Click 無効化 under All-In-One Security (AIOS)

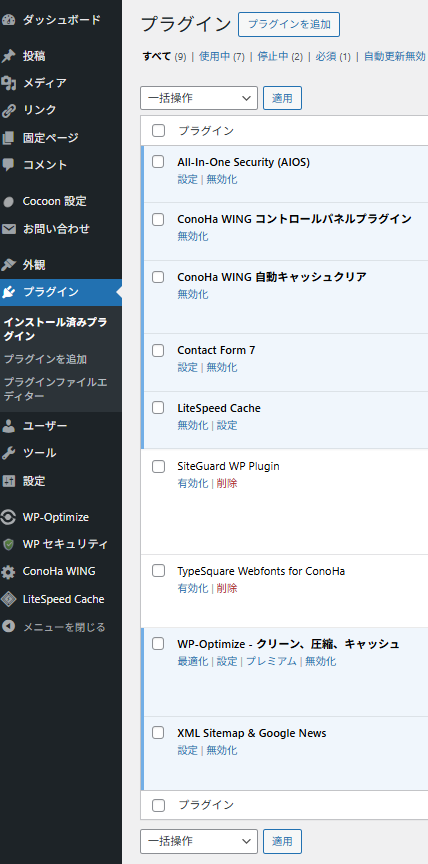(222, 179)
